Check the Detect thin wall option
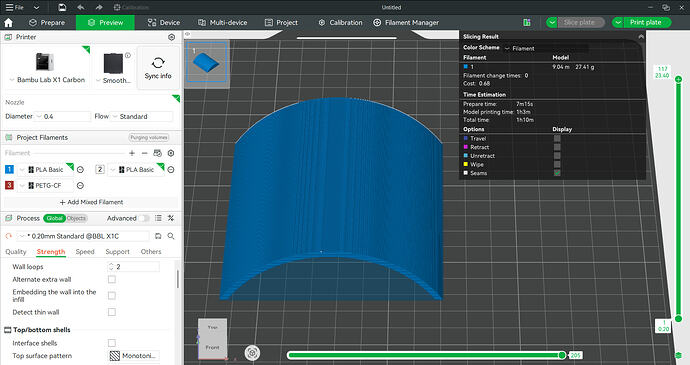 tap(112, 312)
